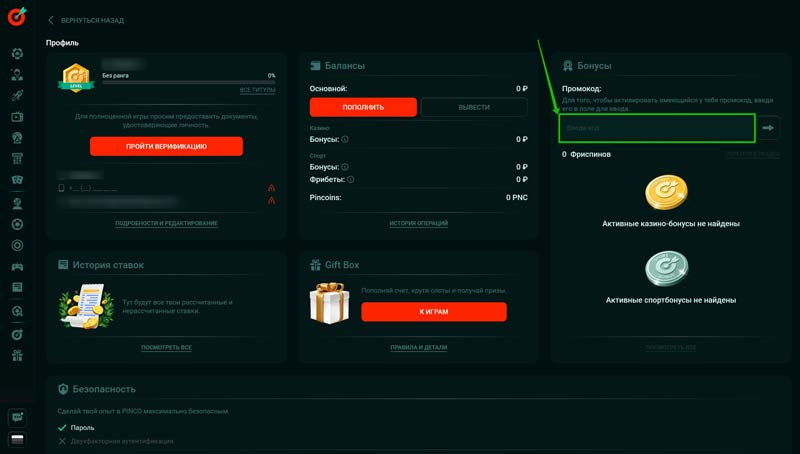This screenshot has width=800, height=454.
Task: Open the circular target sidebar icon
Action: click(17, 245)
